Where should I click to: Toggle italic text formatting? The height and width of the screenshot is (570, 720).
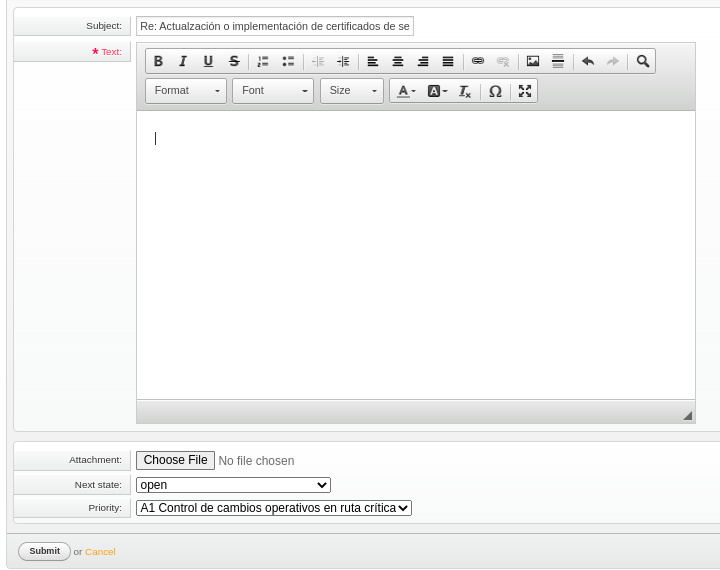click(x=183, y=61)
